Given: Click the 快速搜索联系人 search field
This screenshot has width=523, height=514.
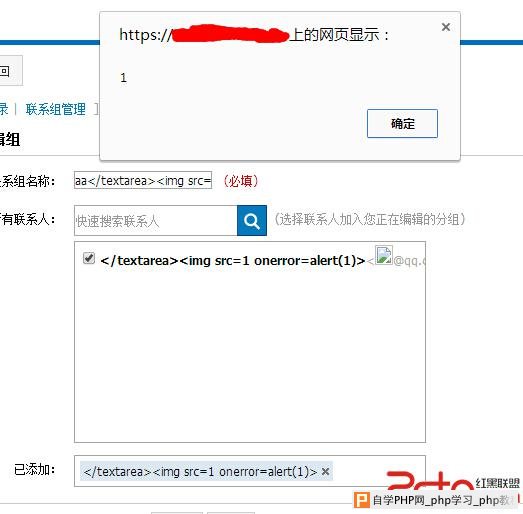Looking at the screenshot, I should (156, 220).
